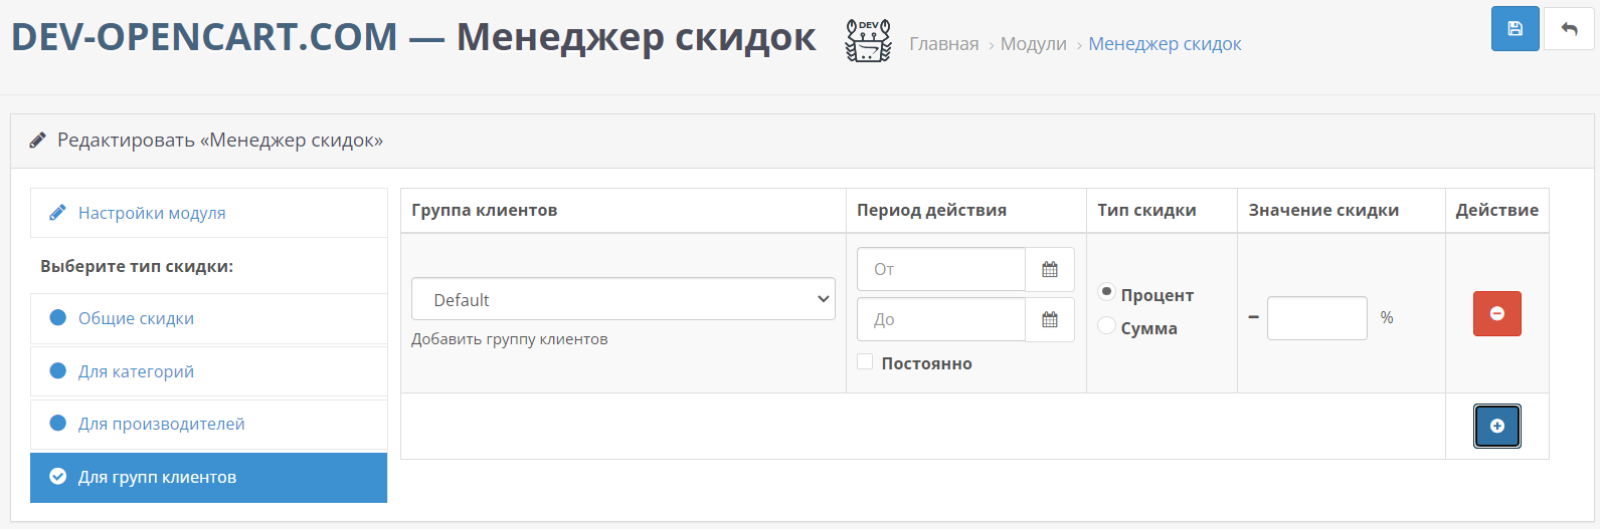Open the Default customer group dropdown
This screenshot has height=530, width=1600.
(623, 299)
